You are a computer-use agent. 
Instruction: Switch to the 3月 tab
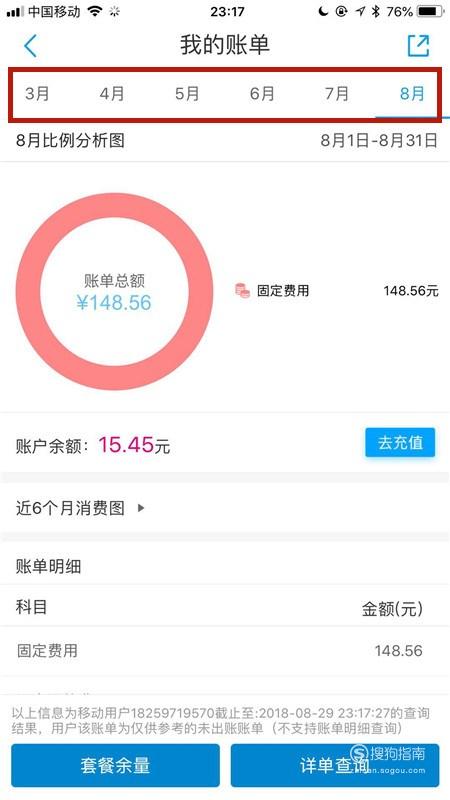(x=37, y=94)
